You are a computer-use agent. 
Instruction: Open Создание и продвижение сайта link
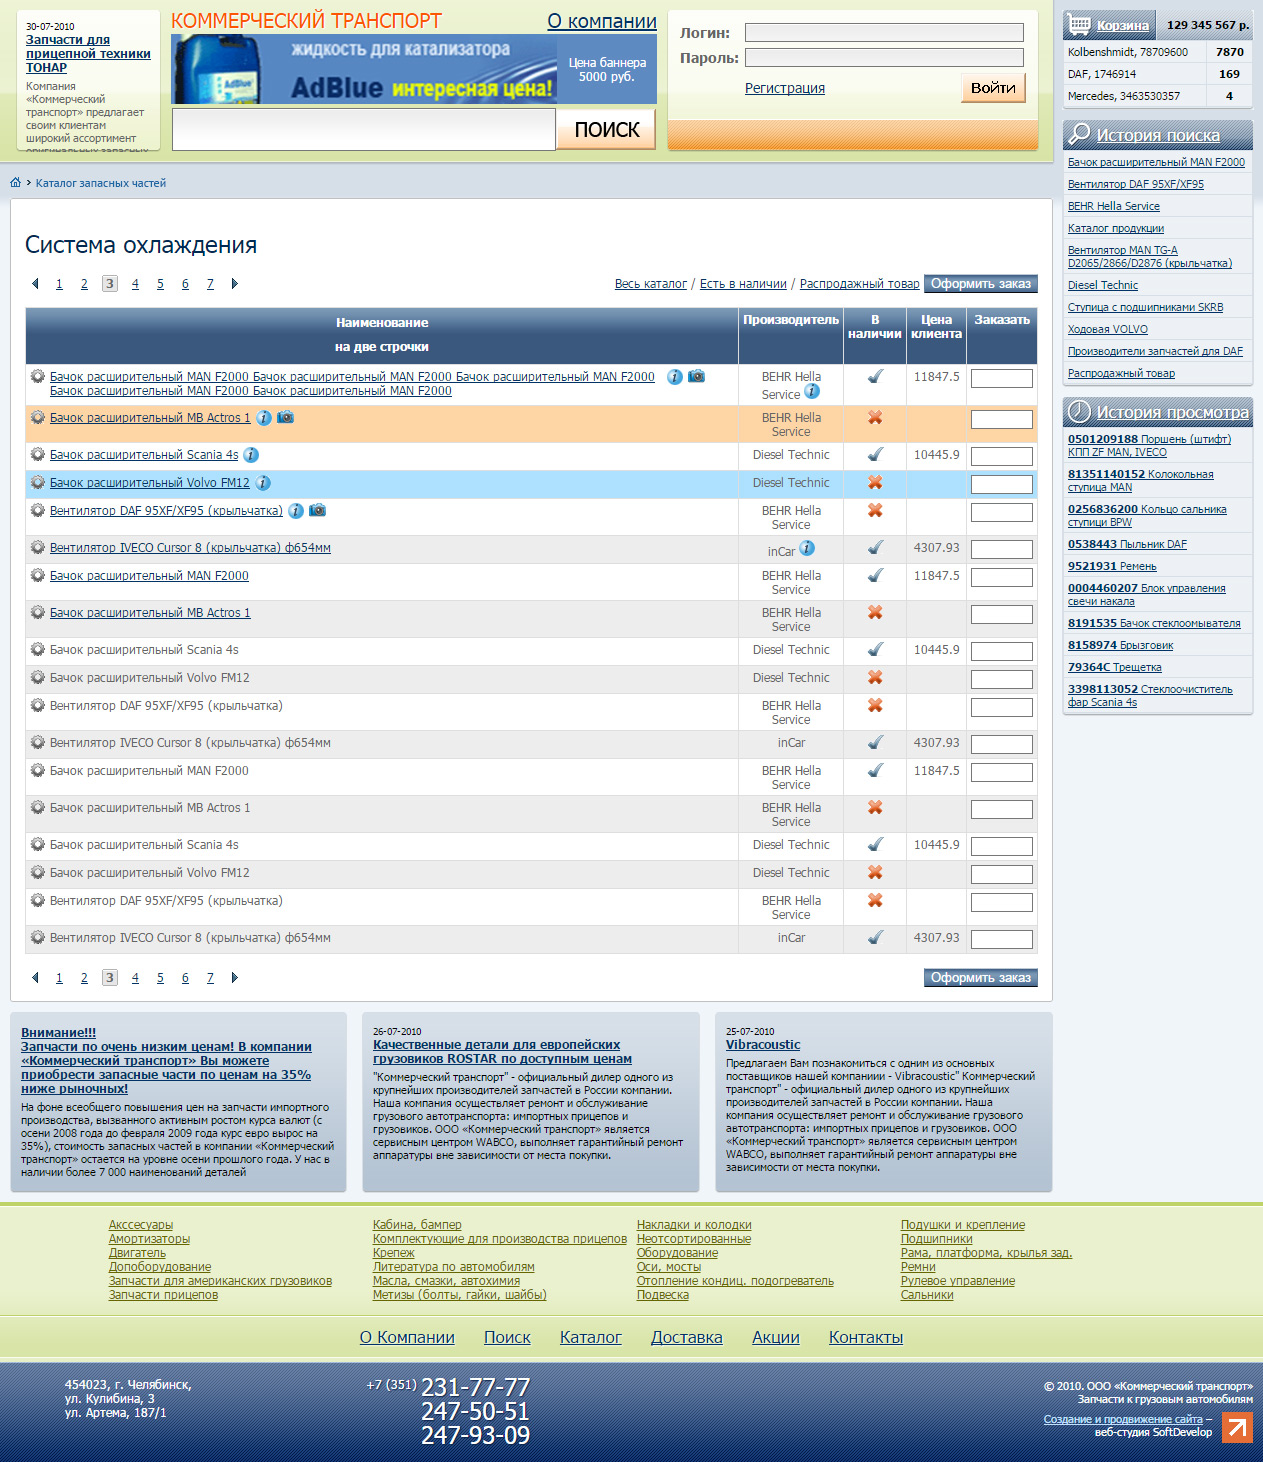(1123, 1419)
